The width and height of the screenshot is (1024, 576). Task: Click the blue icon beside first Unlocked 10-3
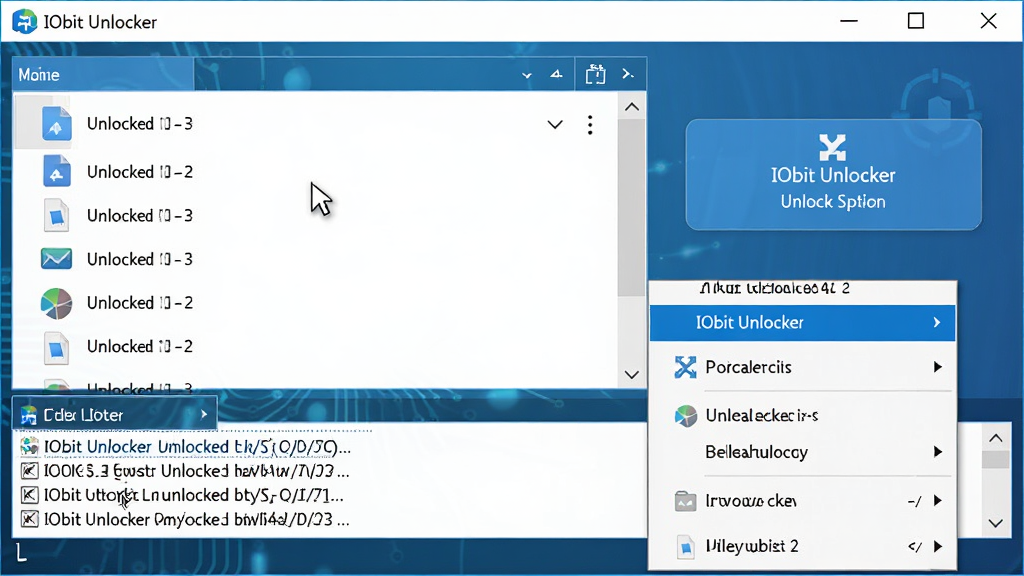click(56, 123)
